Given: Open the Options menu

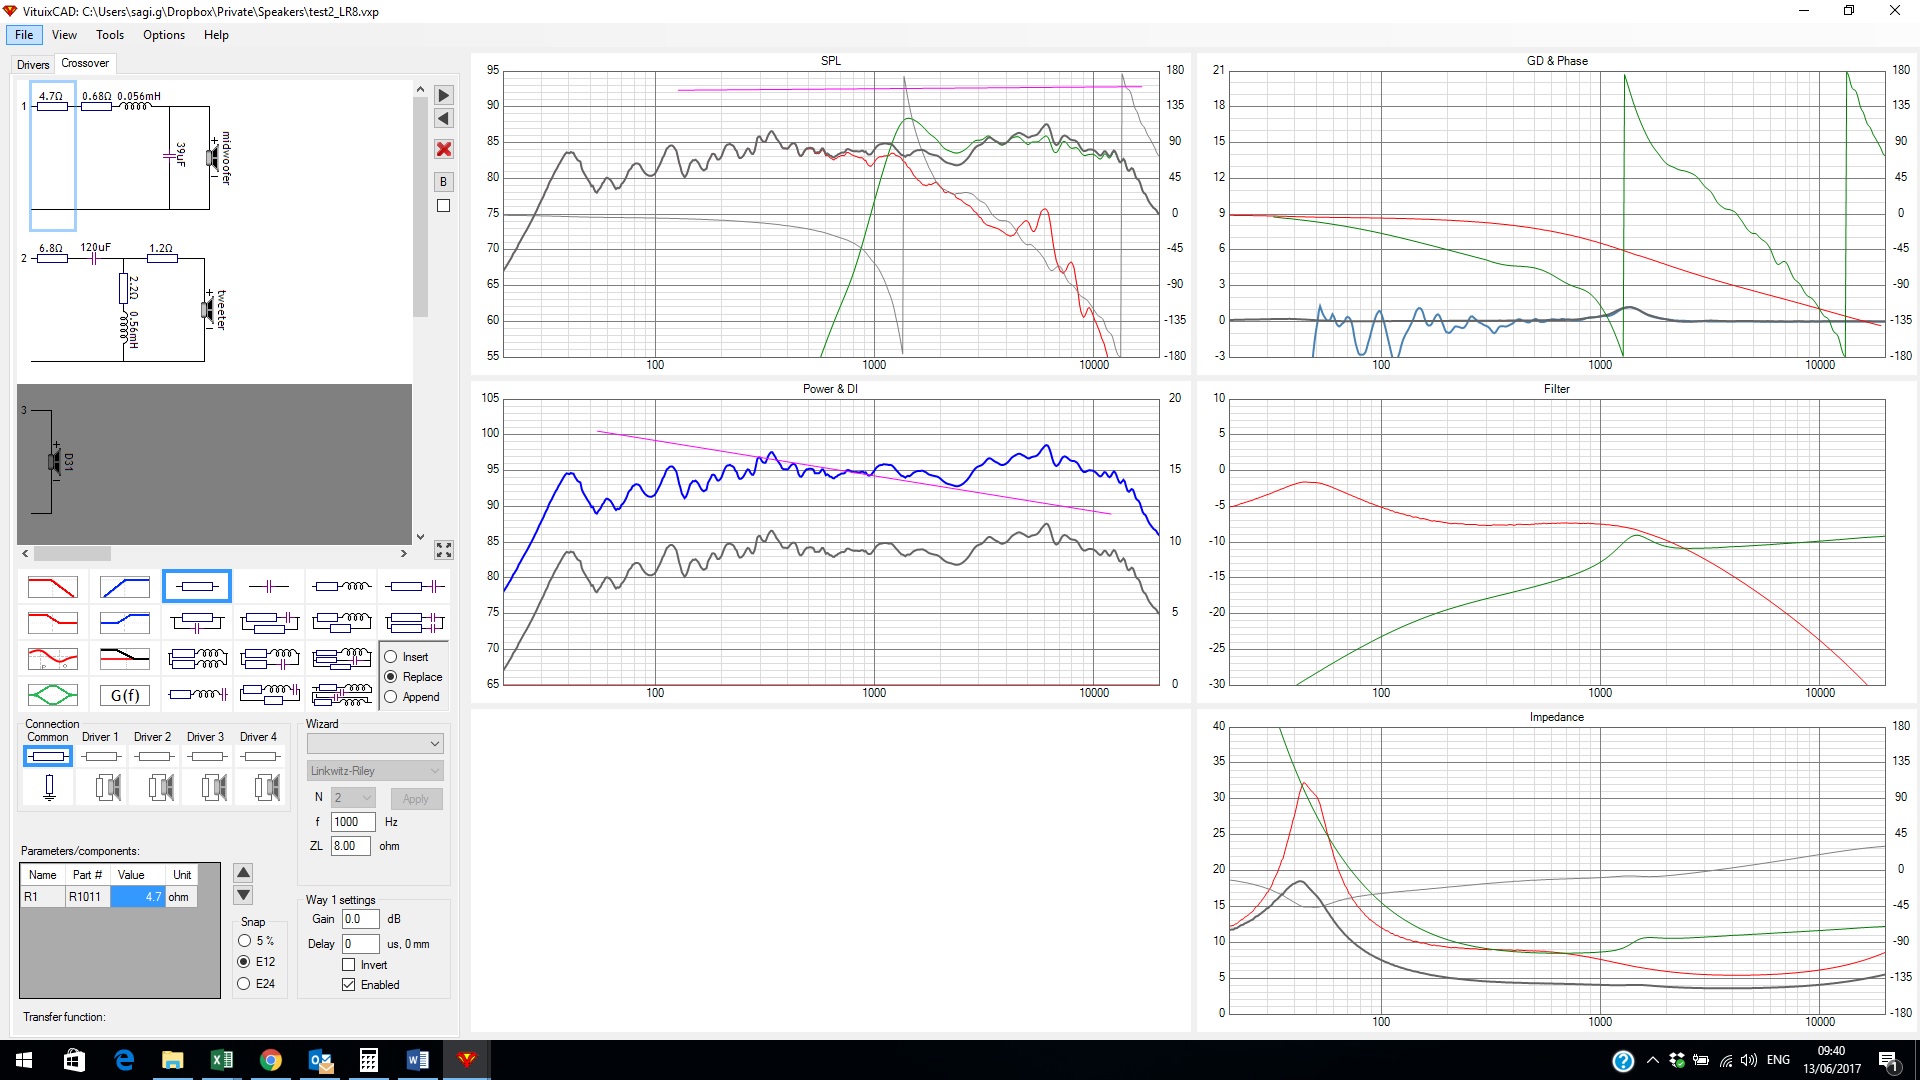Looking at the screenshot, I should click(164, 35).
